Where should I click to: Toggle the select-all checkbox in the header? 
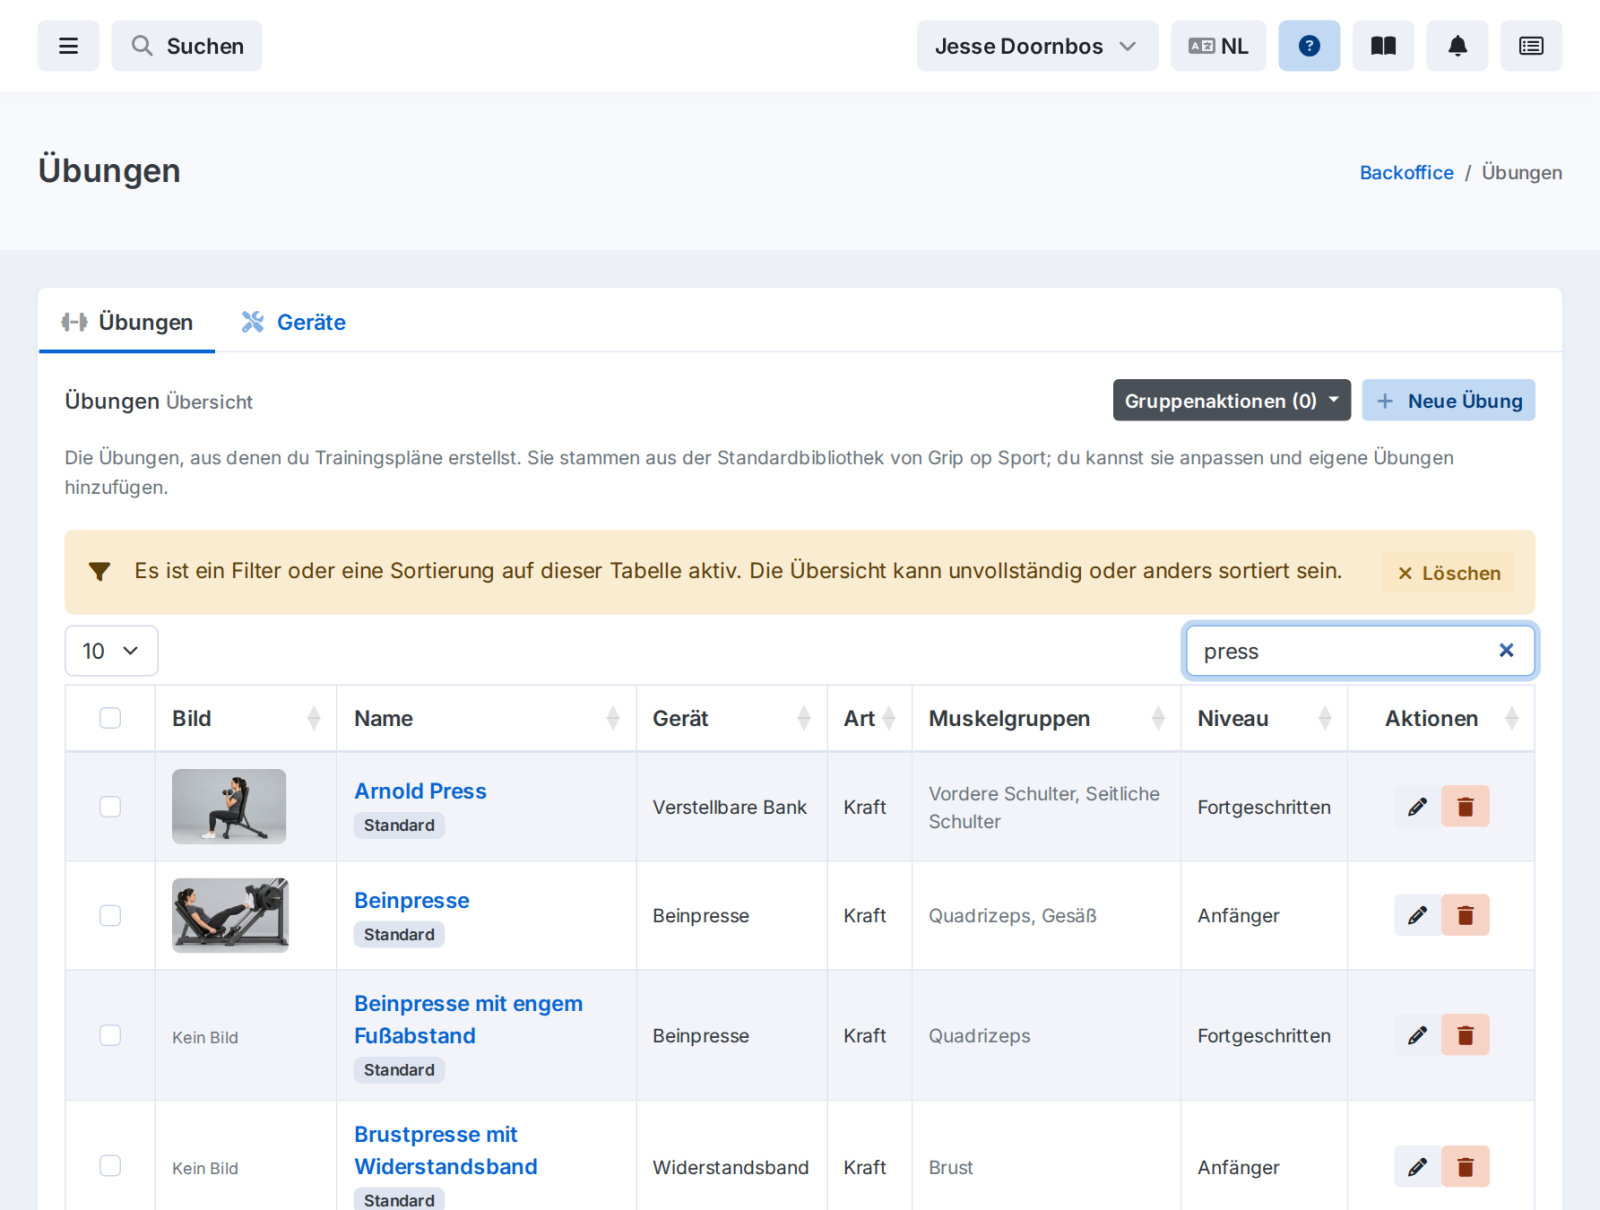110,718
